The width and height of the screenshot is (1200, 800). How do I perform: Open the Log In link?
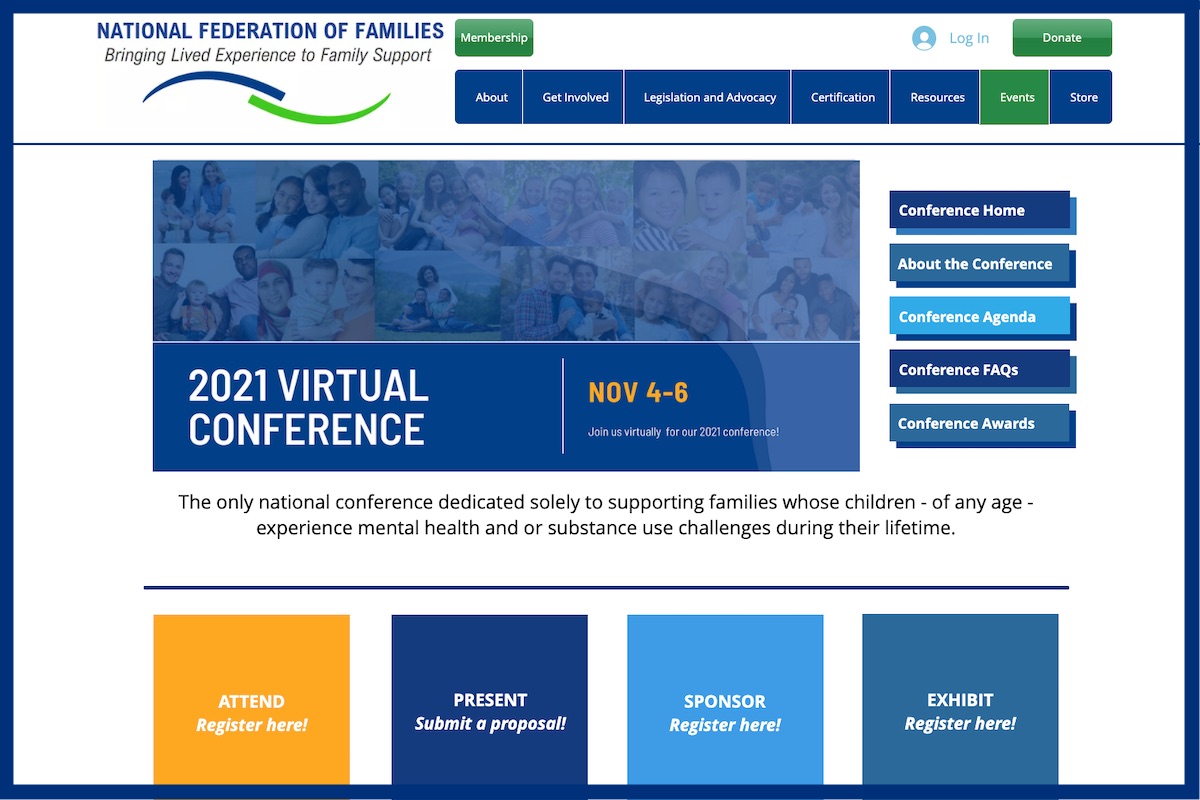coord(968,38)
